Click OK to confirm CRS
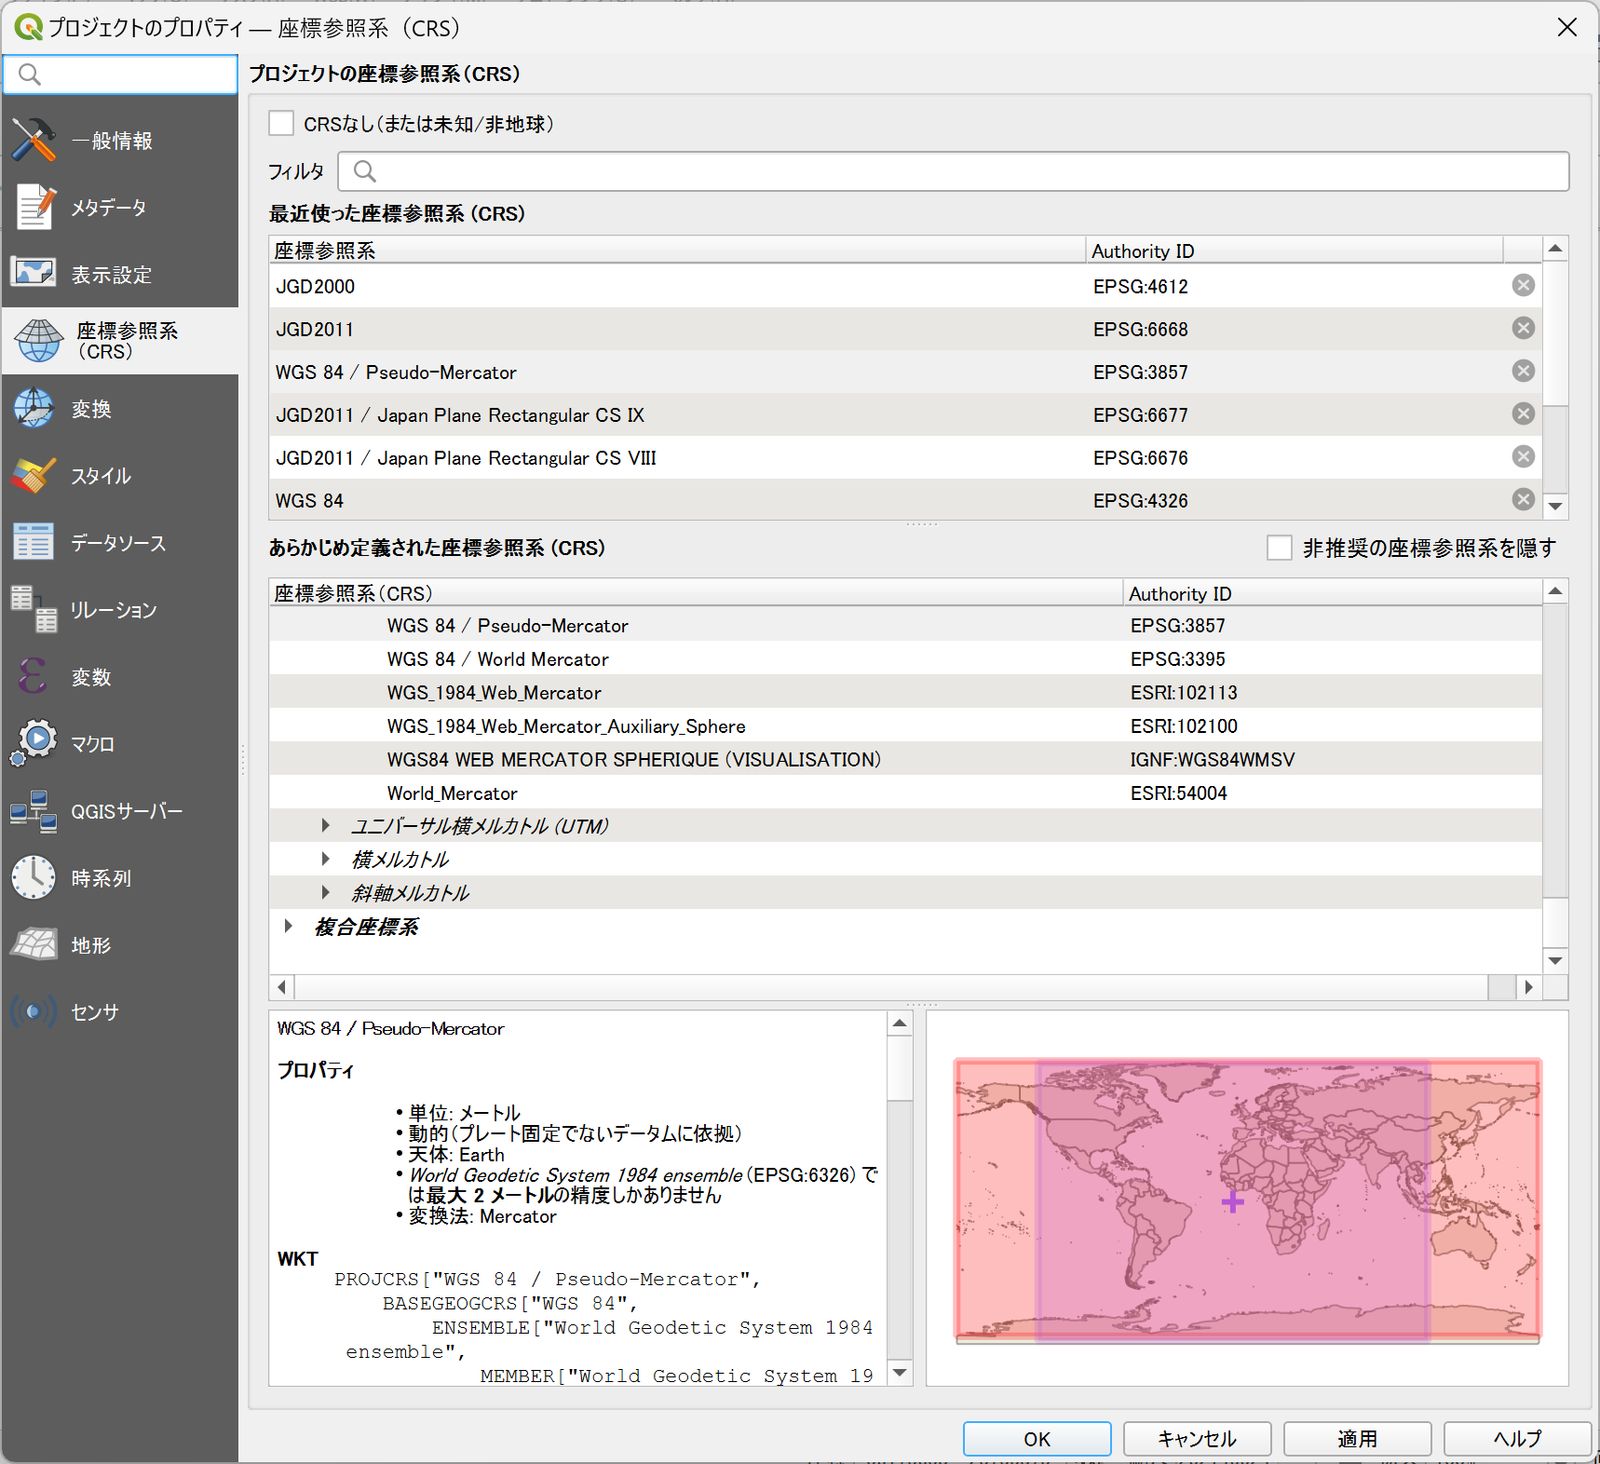Image resolution: width=1600 pixels, height=1464 pixels. [1037, 1439]
